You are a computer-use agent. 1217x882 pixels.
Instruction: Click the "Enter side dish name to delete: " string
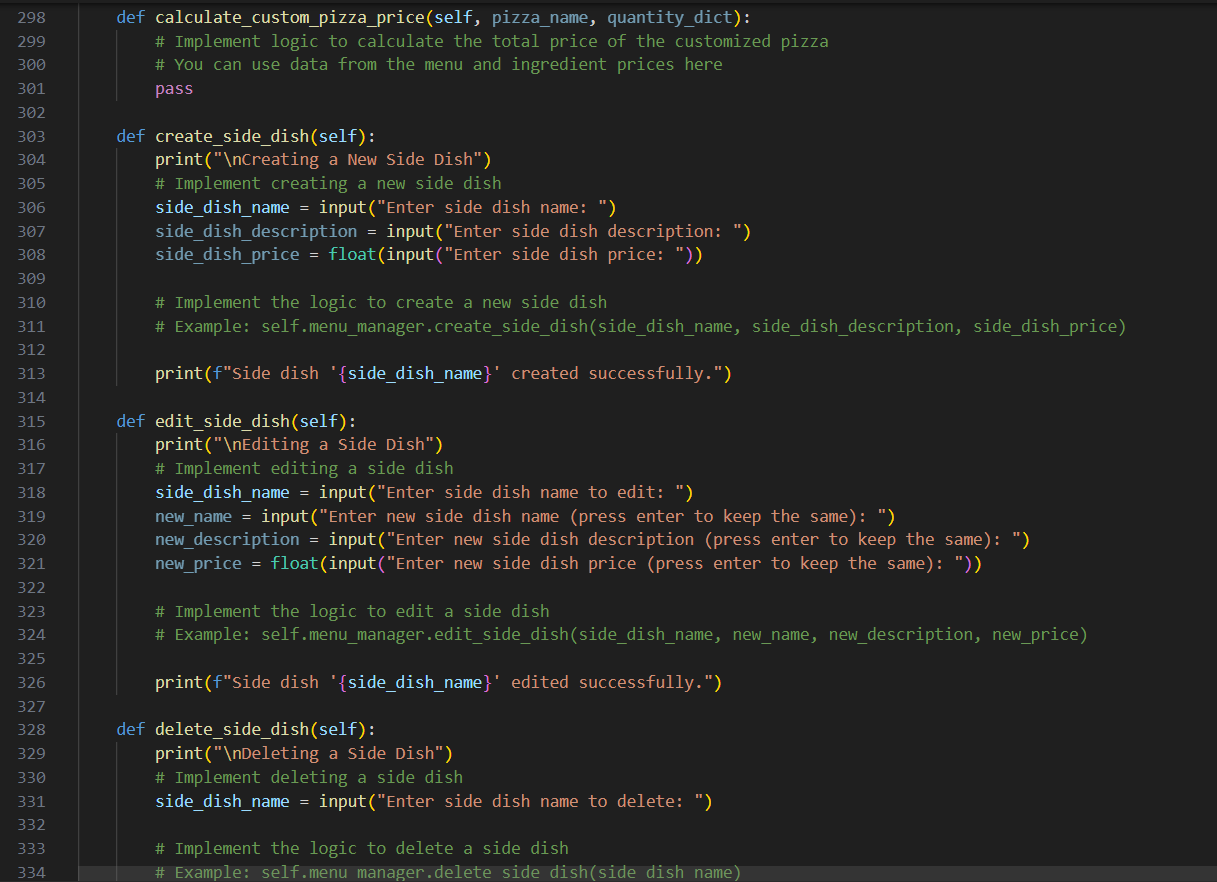(539, 802)
